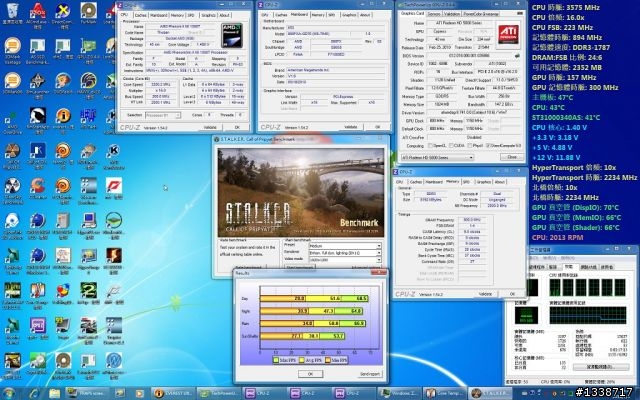Click Validate in the CPU-Z Memory window
The image size is (640, 400).
pos(485,293)
